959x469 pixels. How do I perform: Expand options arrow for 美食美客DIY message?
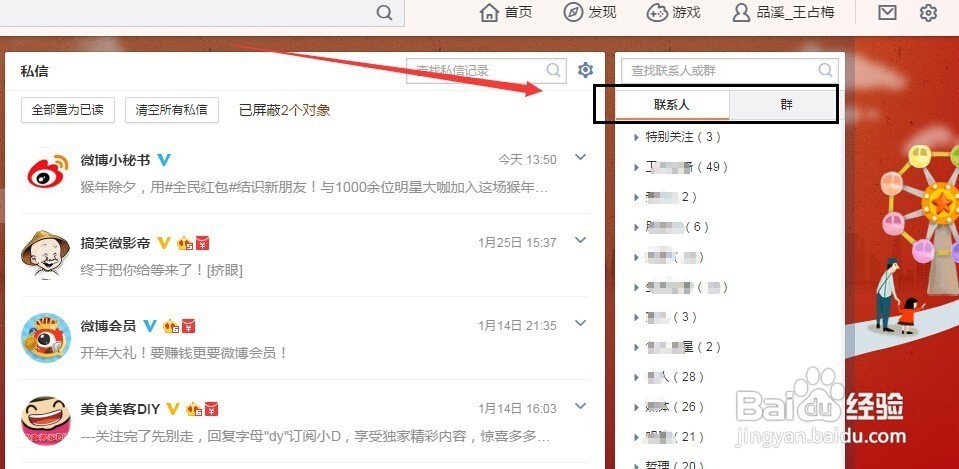click(x=581, y=407)
